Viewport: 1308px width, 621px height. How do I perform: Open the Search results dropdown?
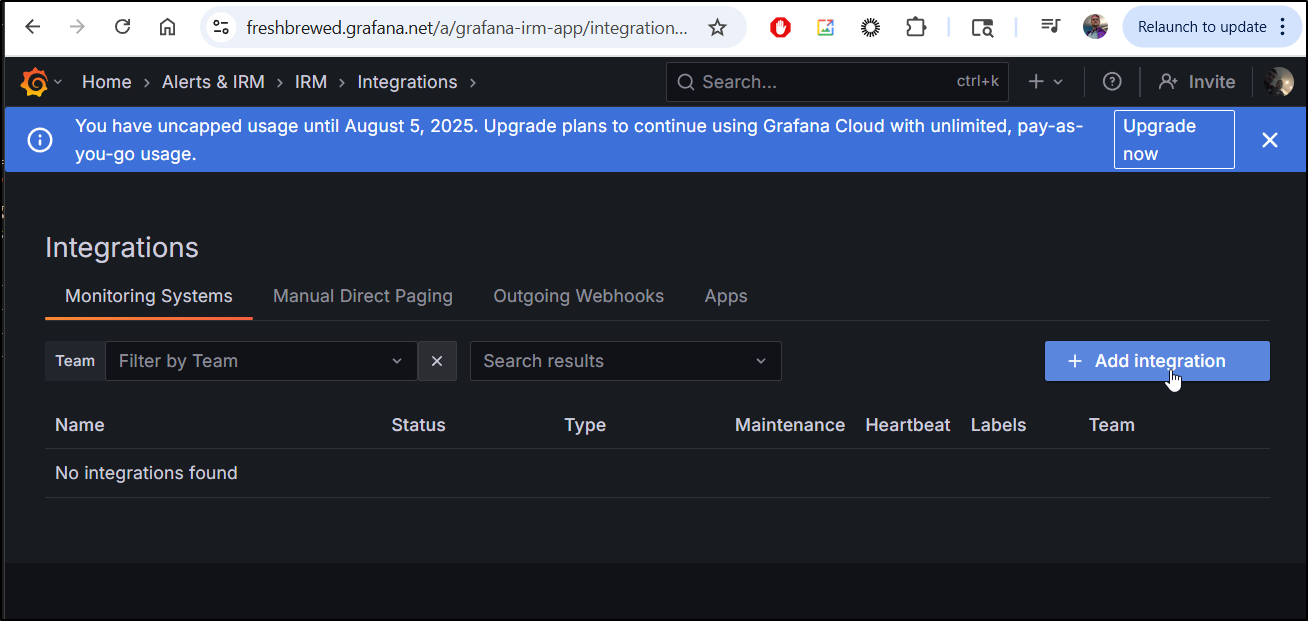point(626,361)
